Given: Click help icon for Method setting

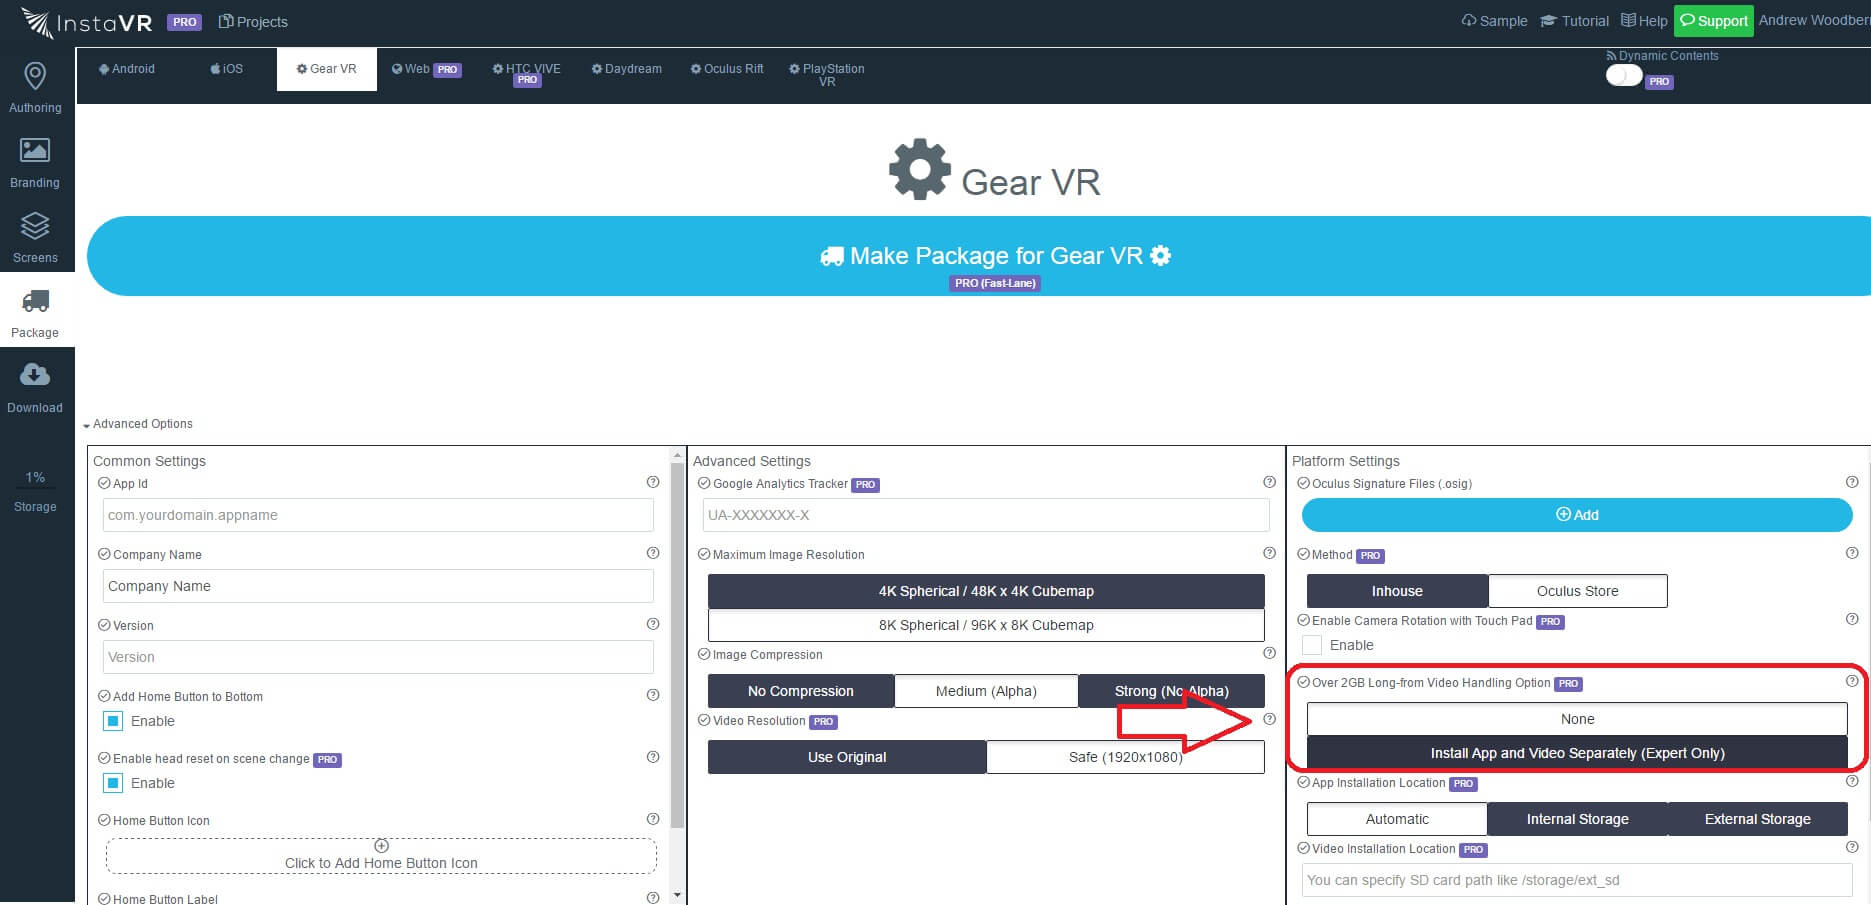Looking at the screenshot, I should coord(1852,553).
